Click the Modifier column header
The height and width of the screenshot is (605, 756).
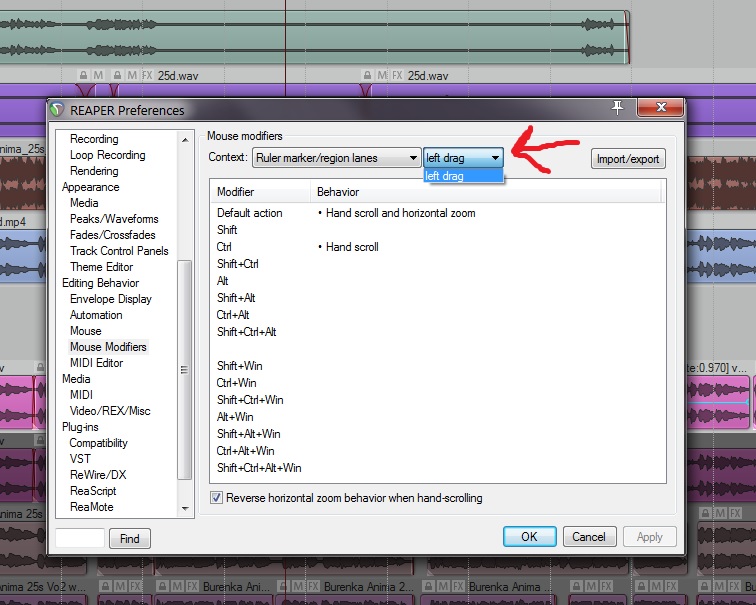coord(260,192)
